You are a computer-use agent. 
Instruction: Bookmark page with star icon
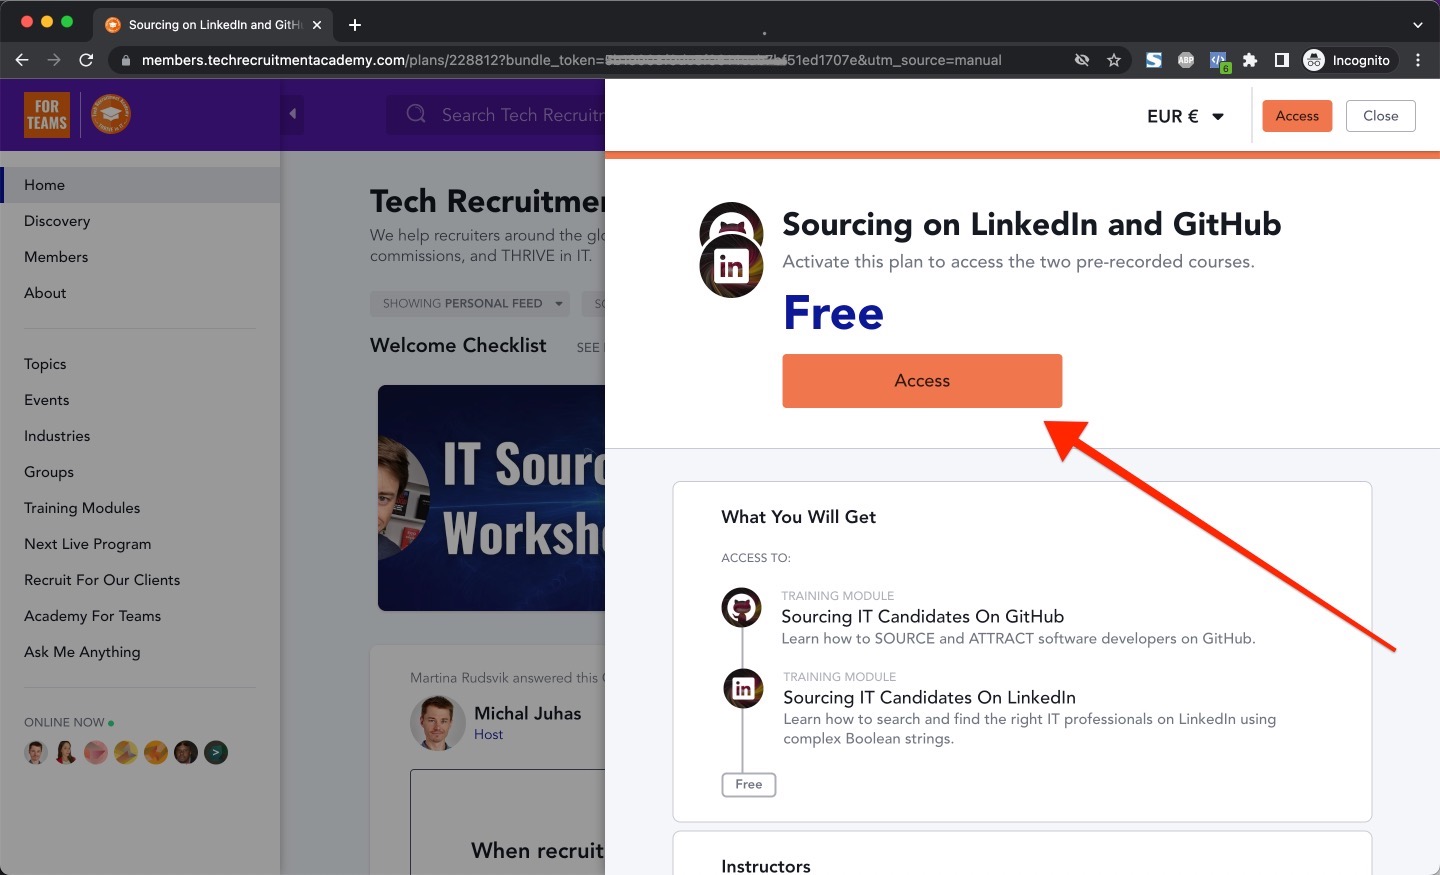coord(1114,60)
